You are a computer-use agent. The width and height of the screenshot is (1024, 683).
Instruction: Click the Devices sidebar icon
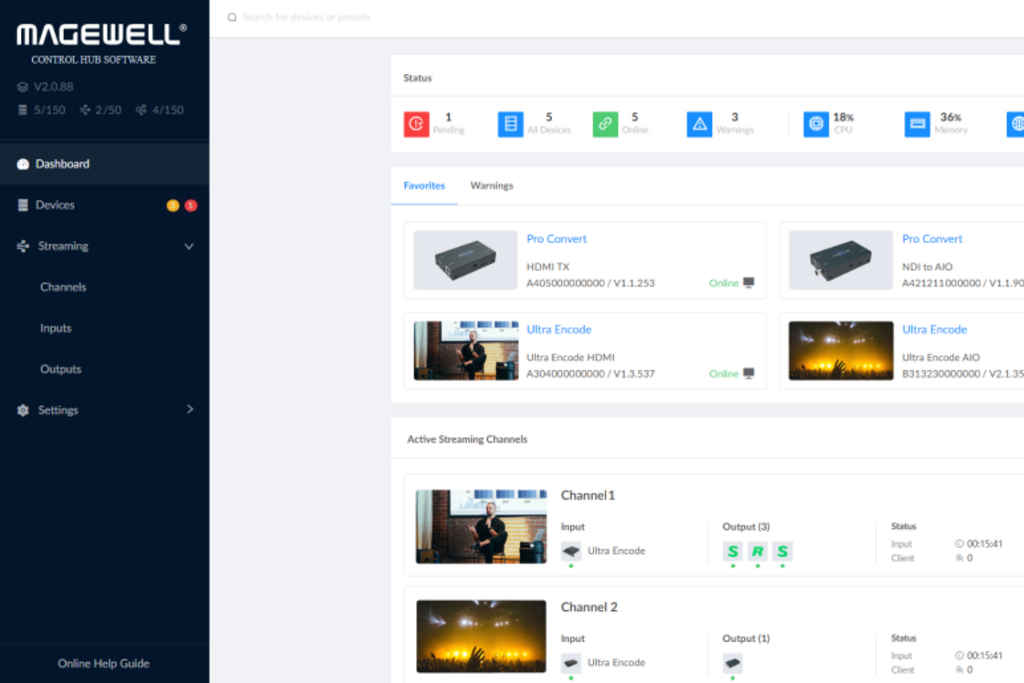coord(23,205)
